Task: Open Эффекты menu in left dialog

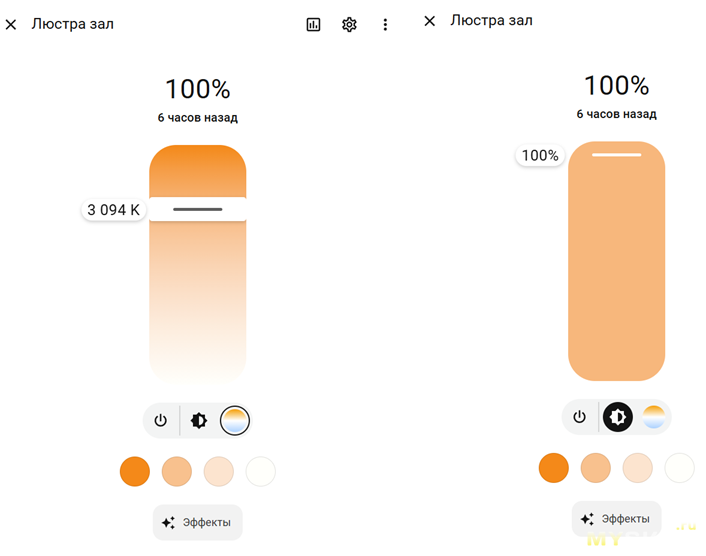Action: (x=198, y=522)
